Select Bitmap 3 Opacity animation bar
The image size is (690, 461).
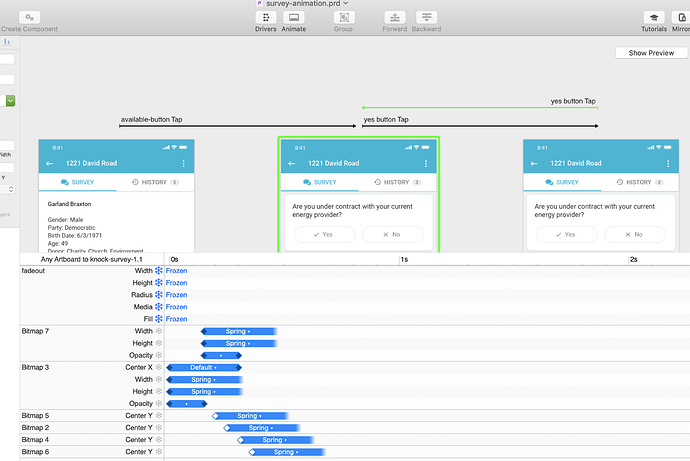tap(187, 404)
